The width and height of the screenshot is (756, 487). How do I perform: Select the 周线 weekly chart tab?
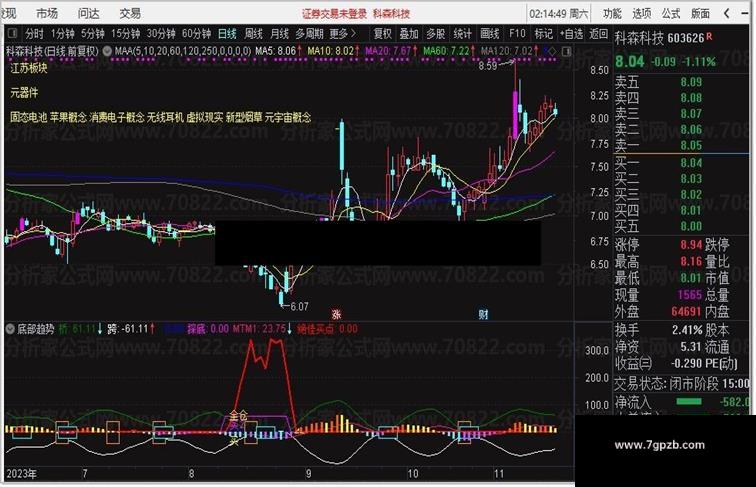253,34
